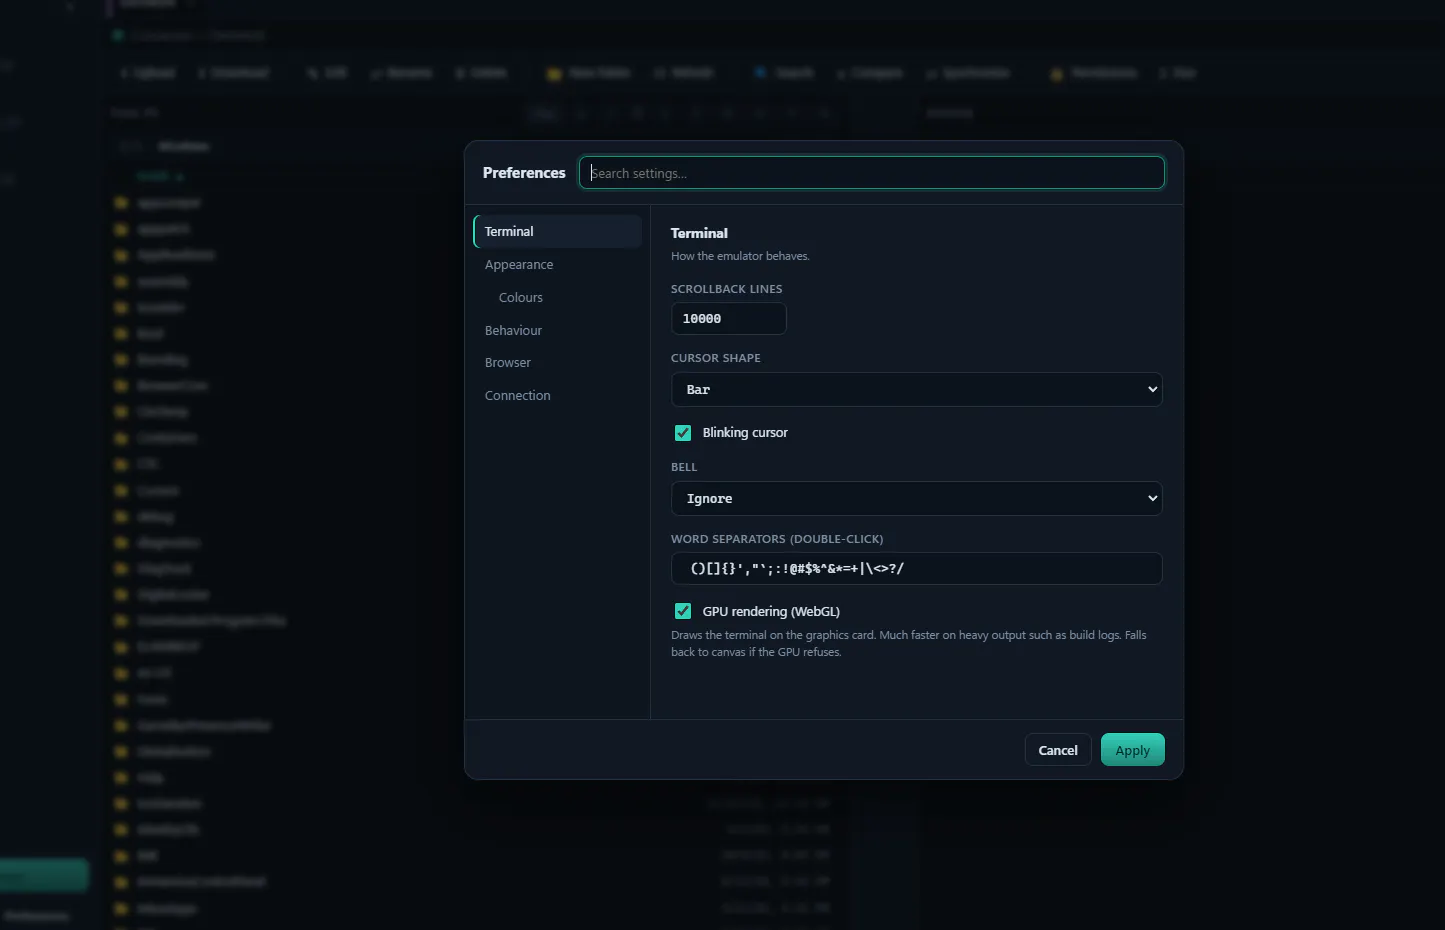Viewport: 1445px width, 930px height.
Task: Apply the preference changes
Action: (x=1132, y=750)
